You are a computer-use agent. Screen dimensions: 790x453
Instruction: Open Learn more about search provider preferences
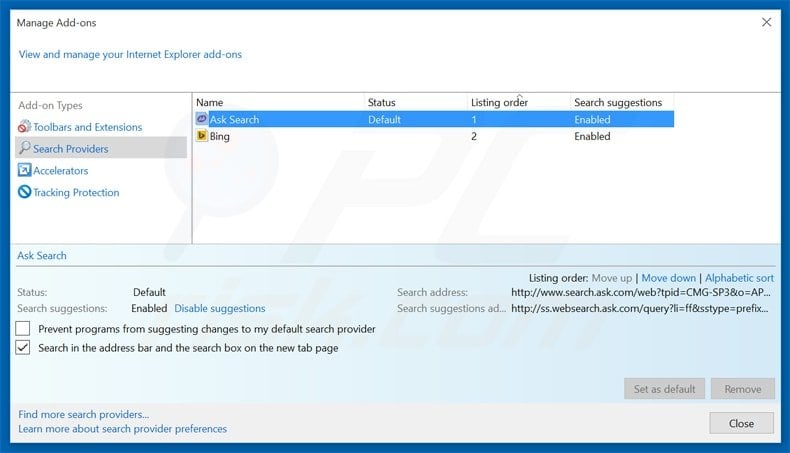[122, 429]
